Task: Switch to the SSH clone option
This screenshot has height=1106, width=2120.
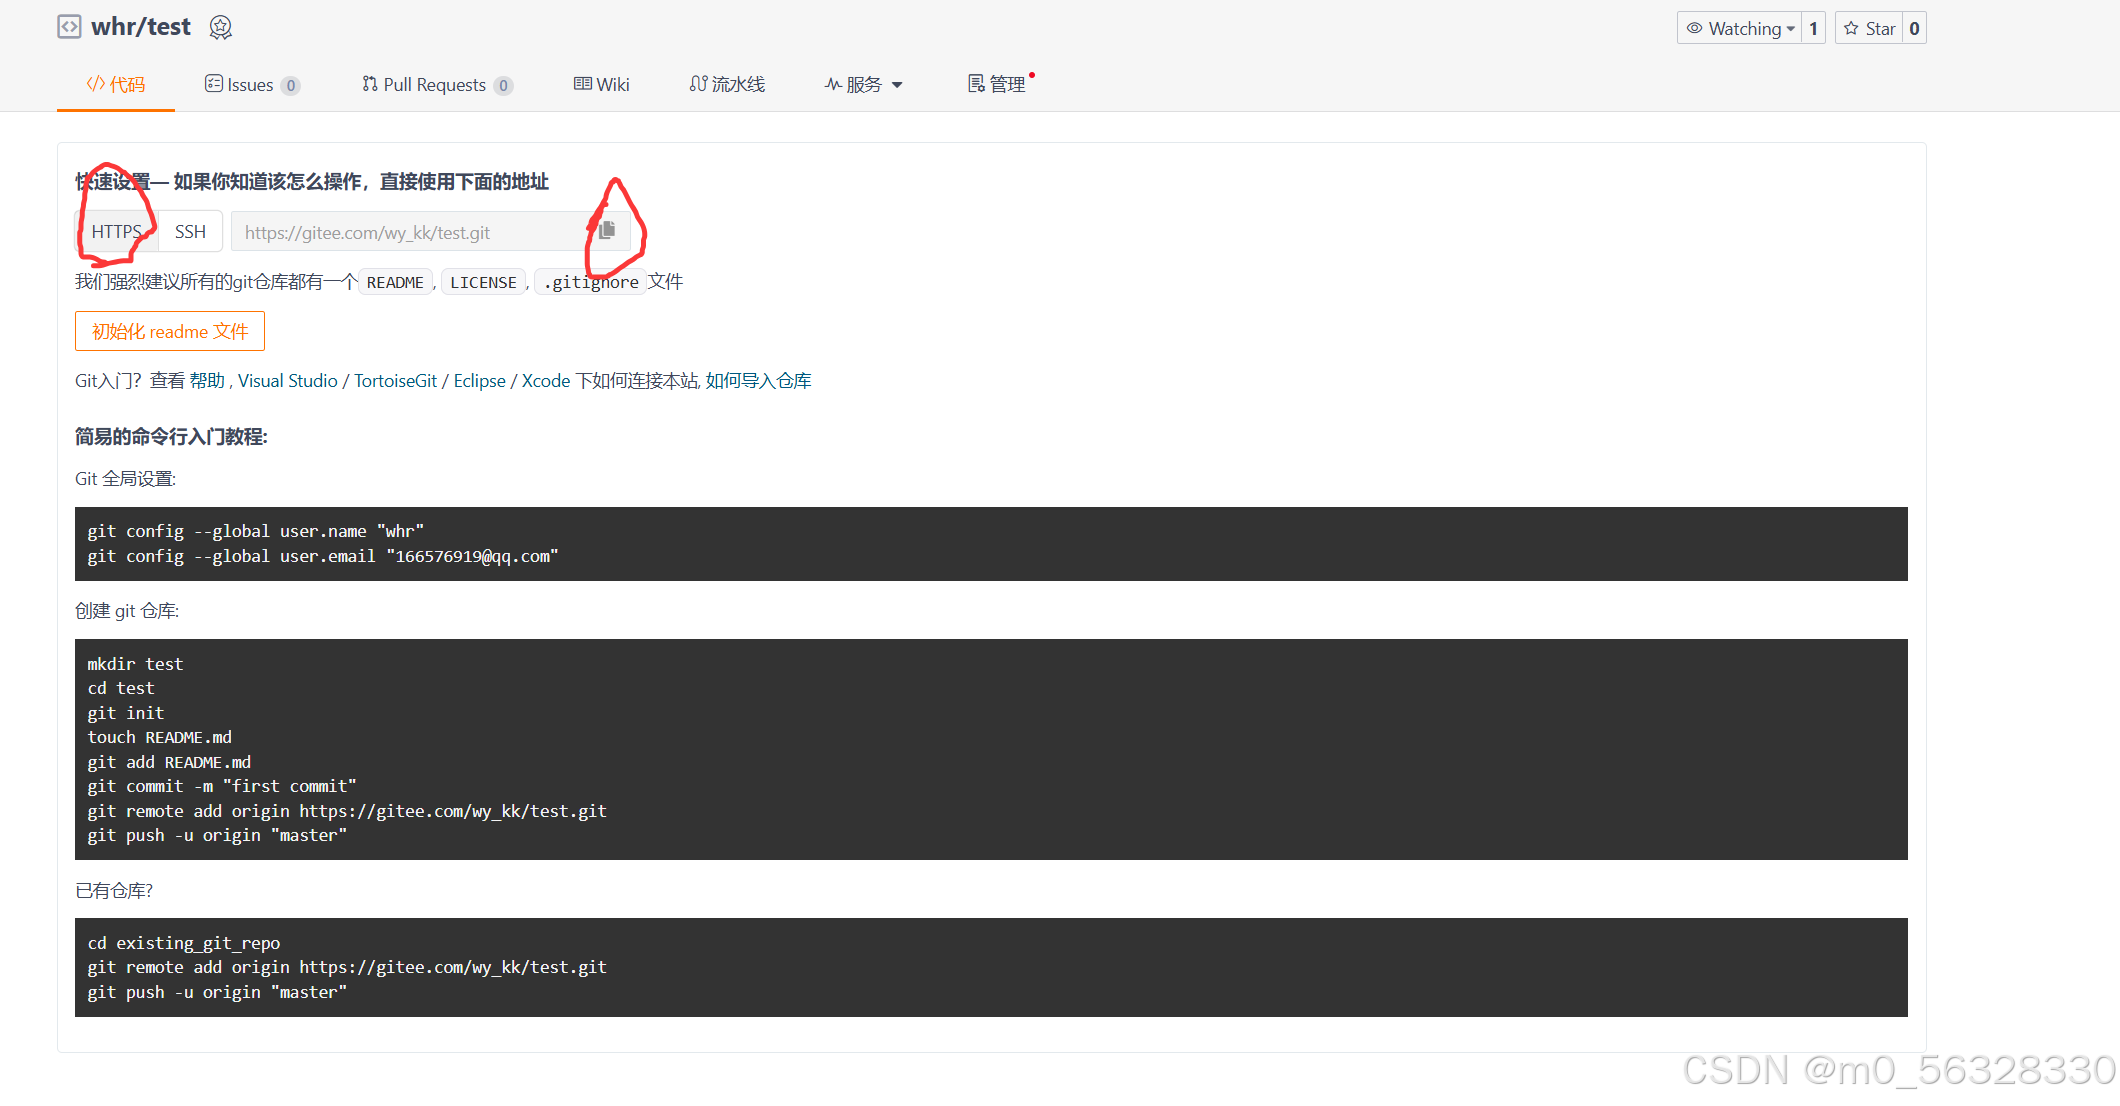Action: point(190,231)
